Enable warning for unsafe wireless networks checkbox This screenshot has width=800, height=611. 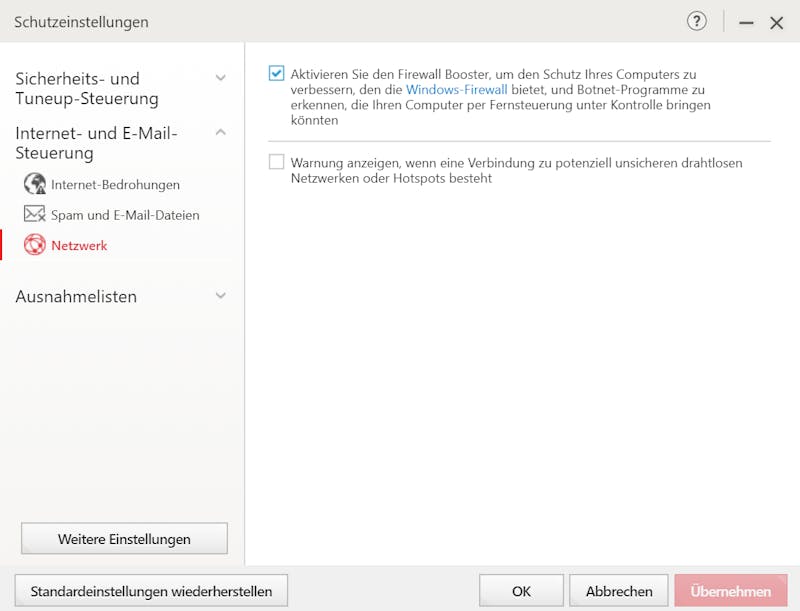(277, 162)
